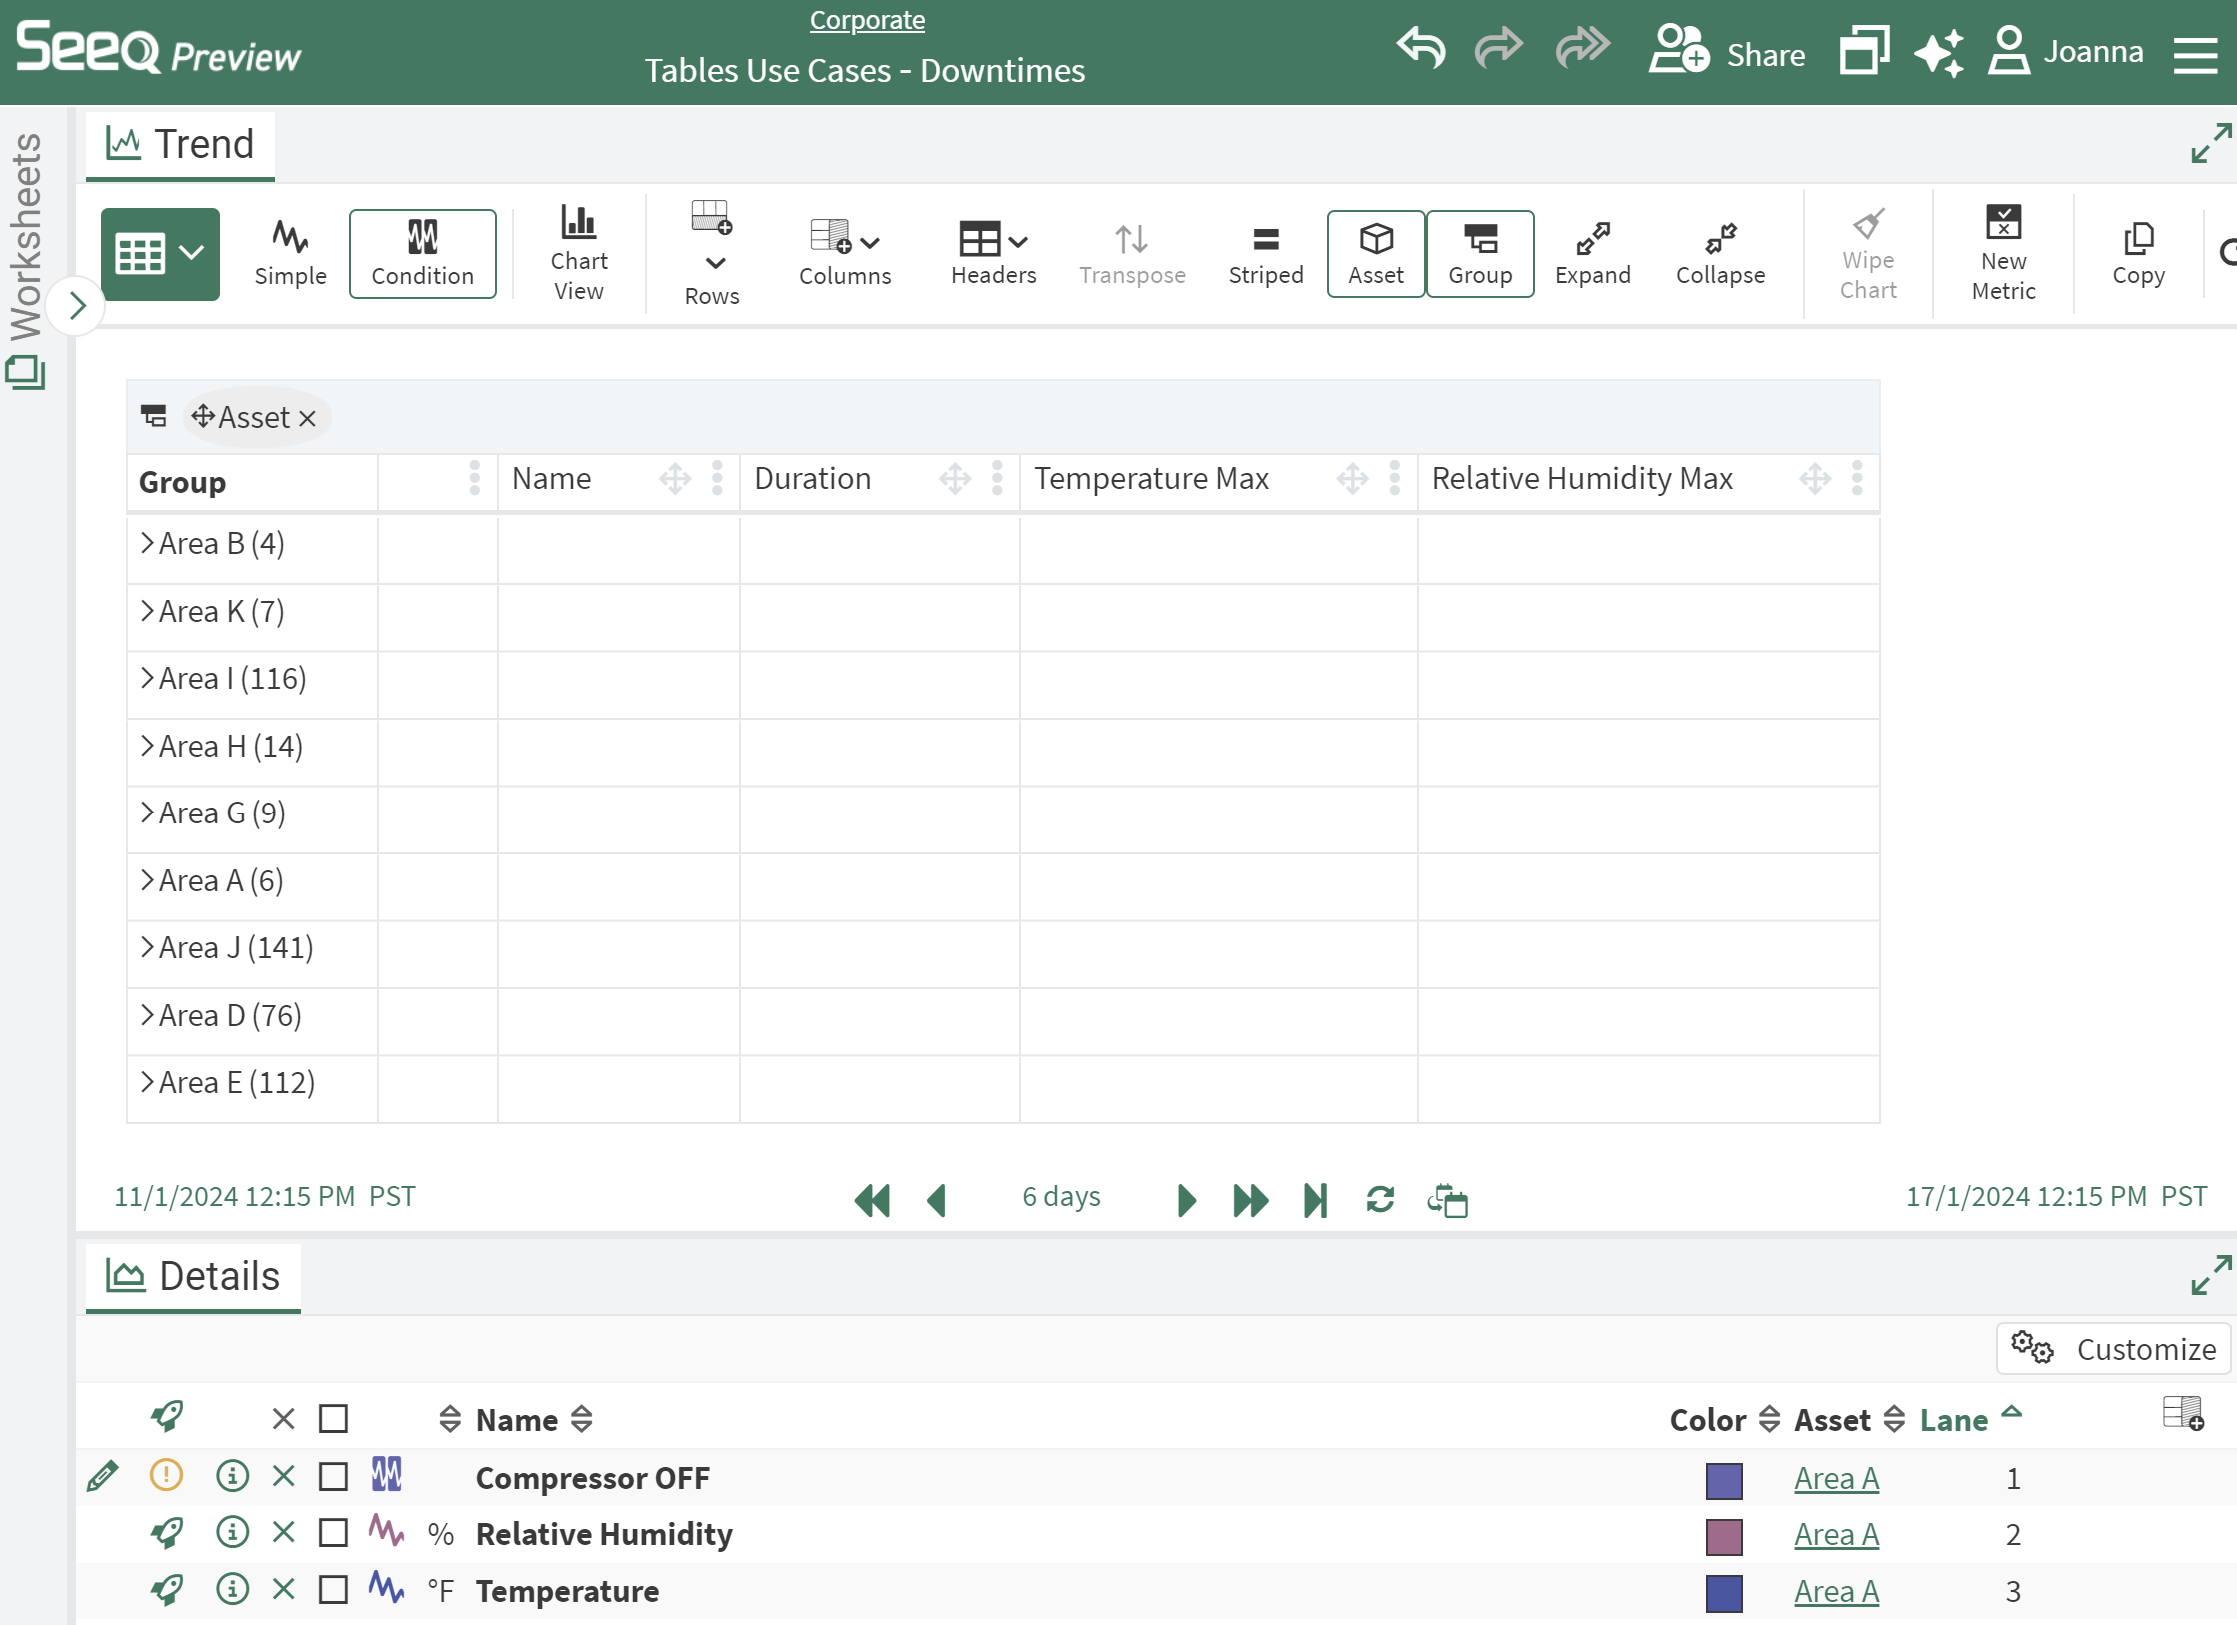
Task: Click the Redo arrow in header
Action: tap(1499, 47)
